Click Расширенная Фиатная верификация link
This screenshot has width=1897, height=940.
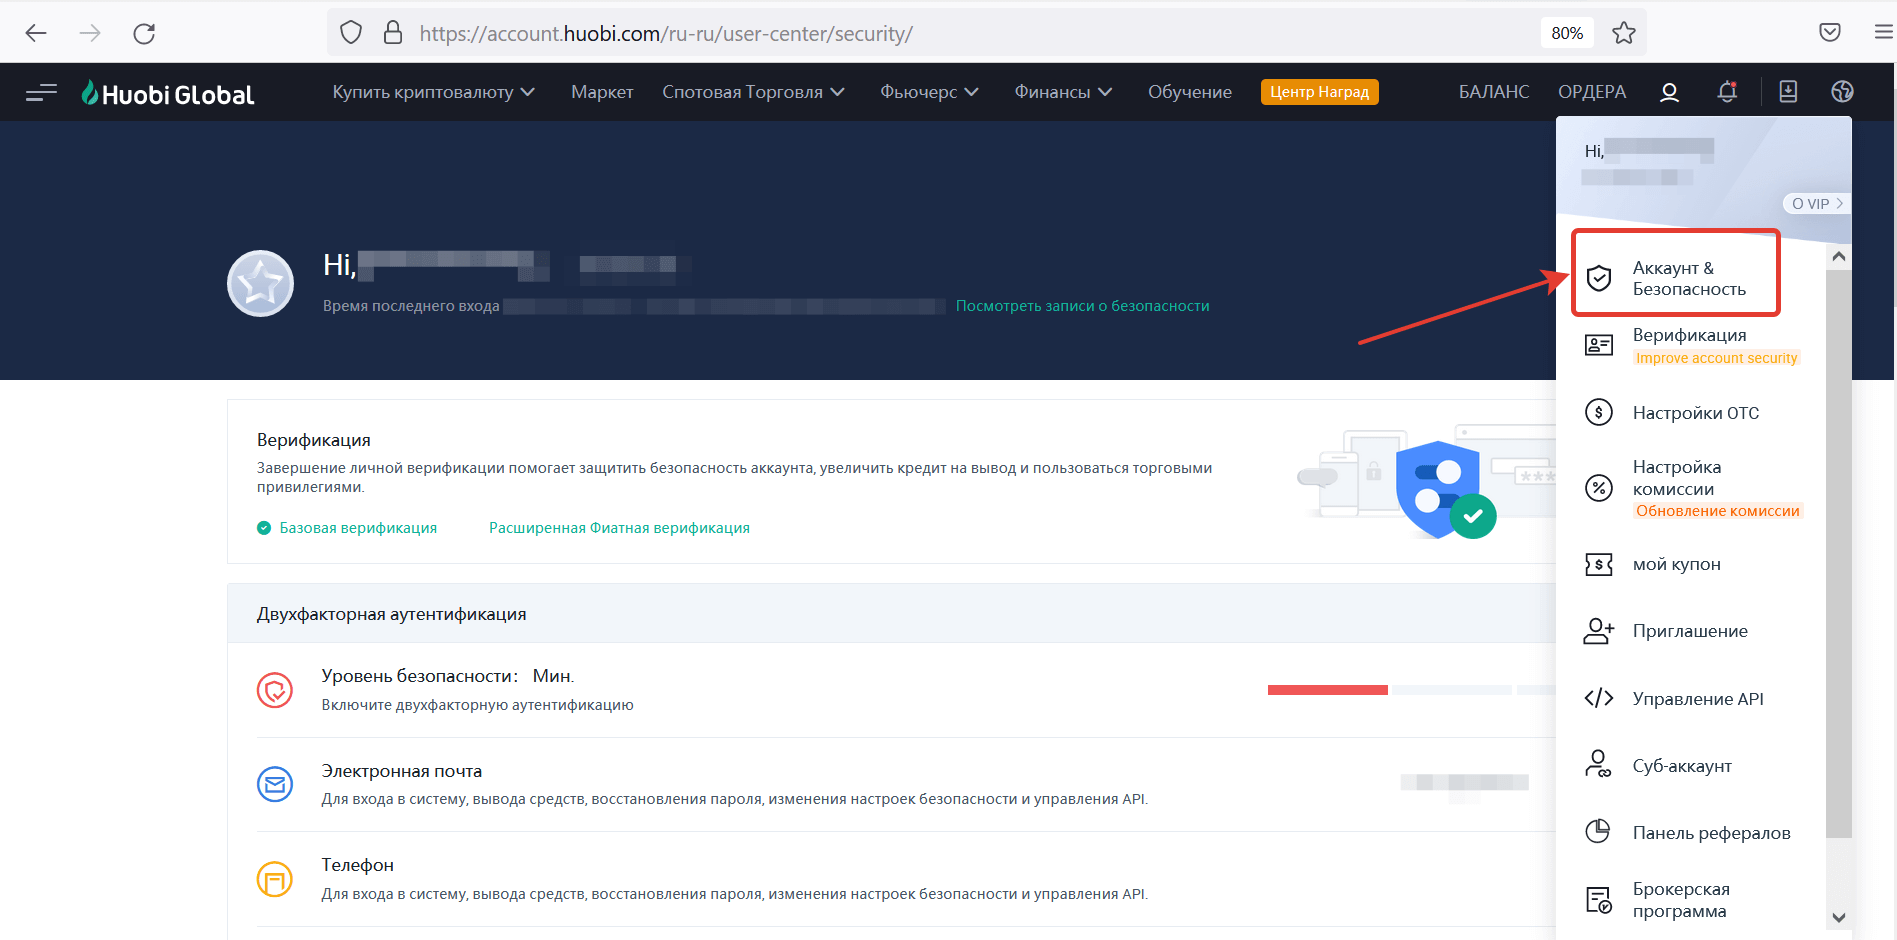[x=619, y=528]
